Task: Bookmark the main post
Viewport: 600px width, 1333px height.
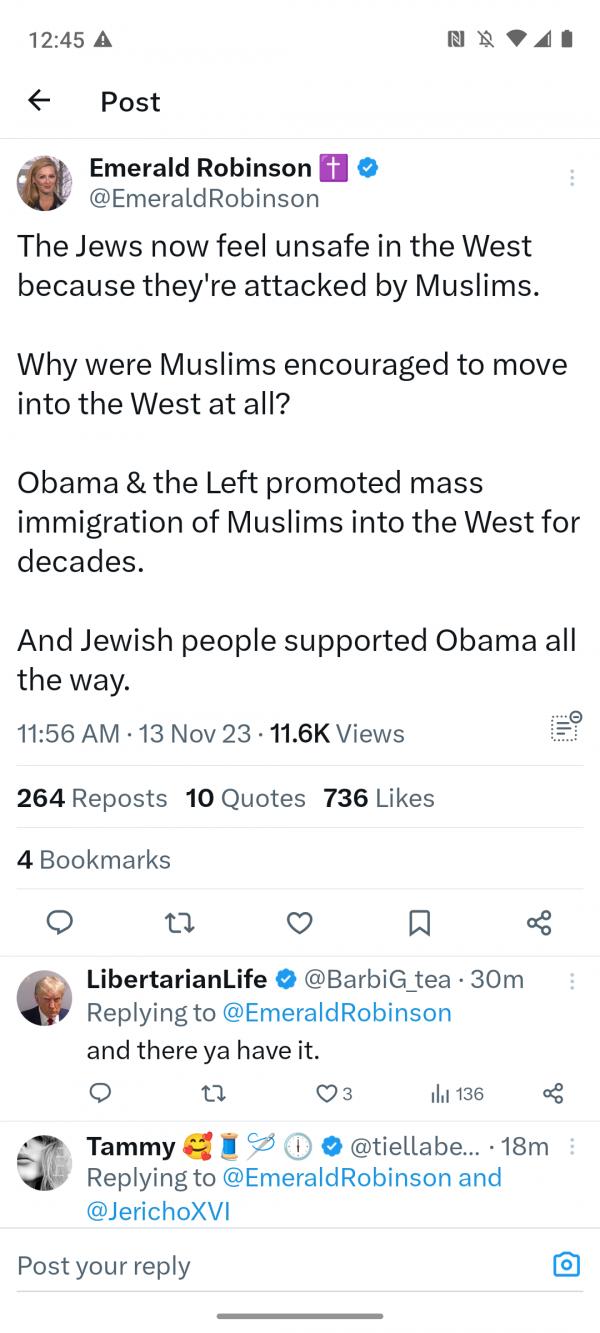Action: pos(420,922)
